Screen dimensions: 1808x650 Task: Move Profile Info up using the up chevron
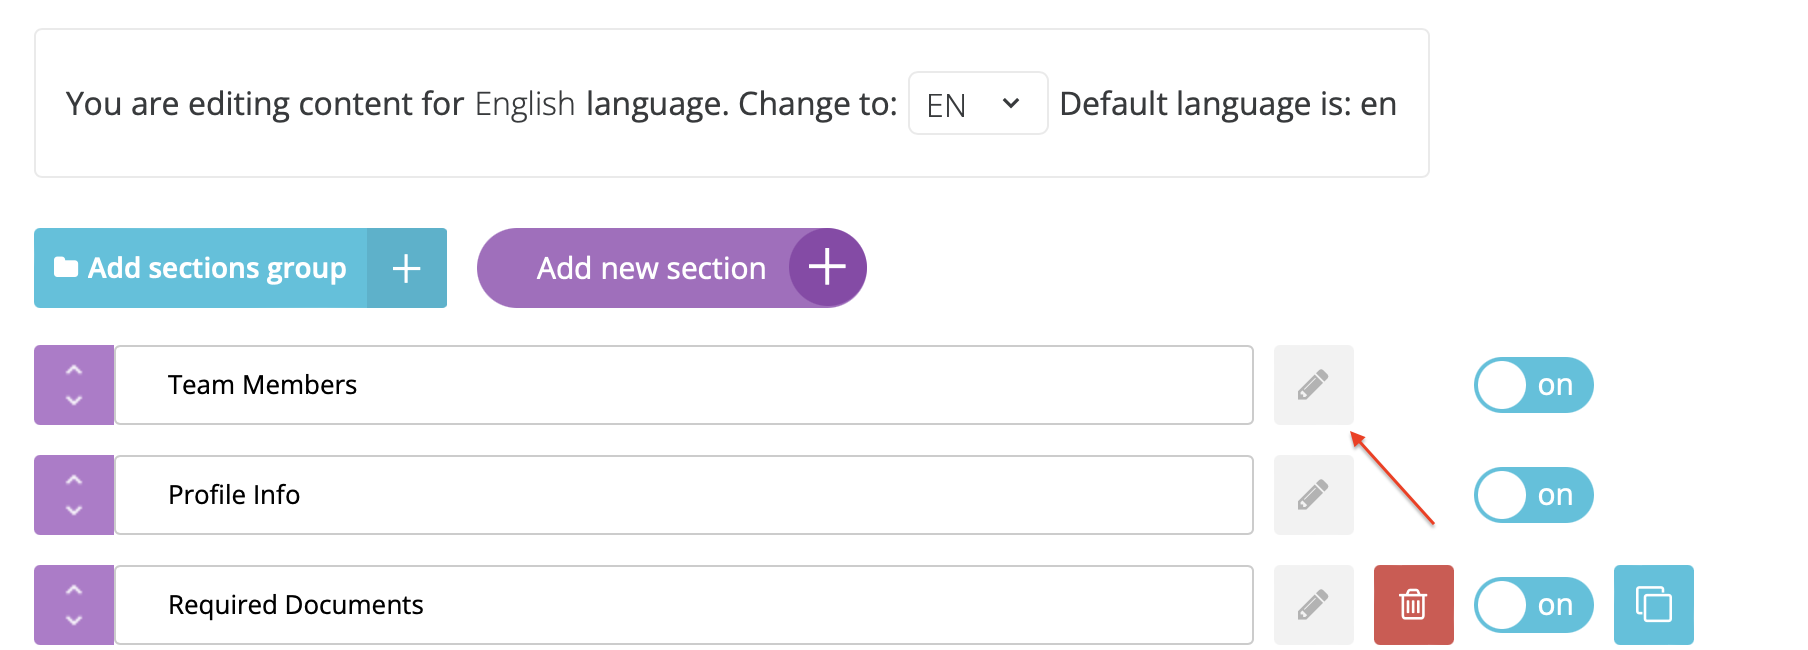coord(74,479)
